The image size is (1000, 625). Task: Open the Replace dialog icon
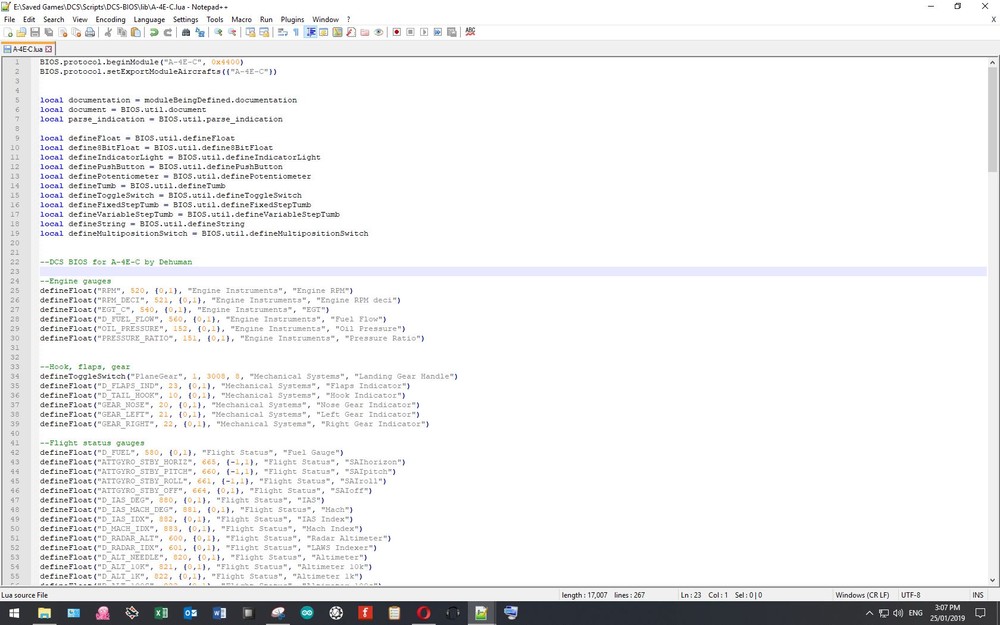pos(200,32)
